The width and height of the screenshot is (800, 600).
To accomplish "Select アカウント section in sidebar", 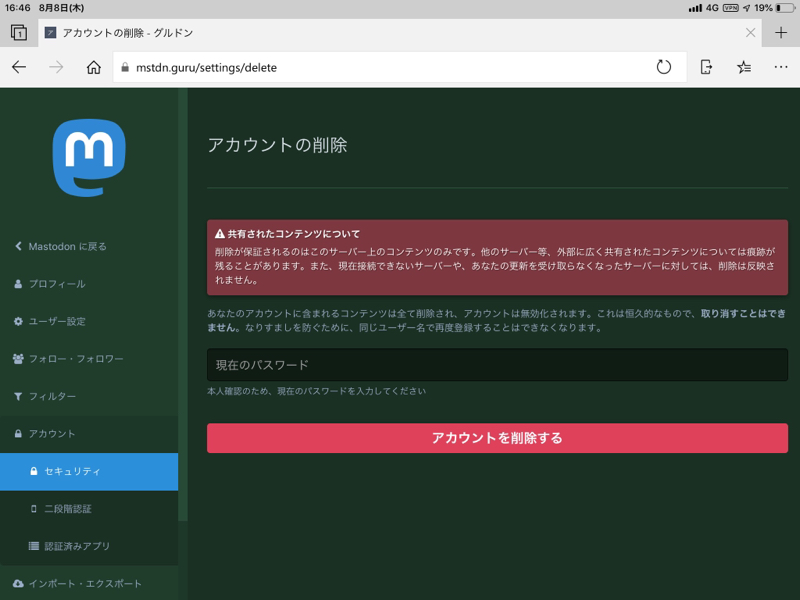I will click(x=89, y=434).
